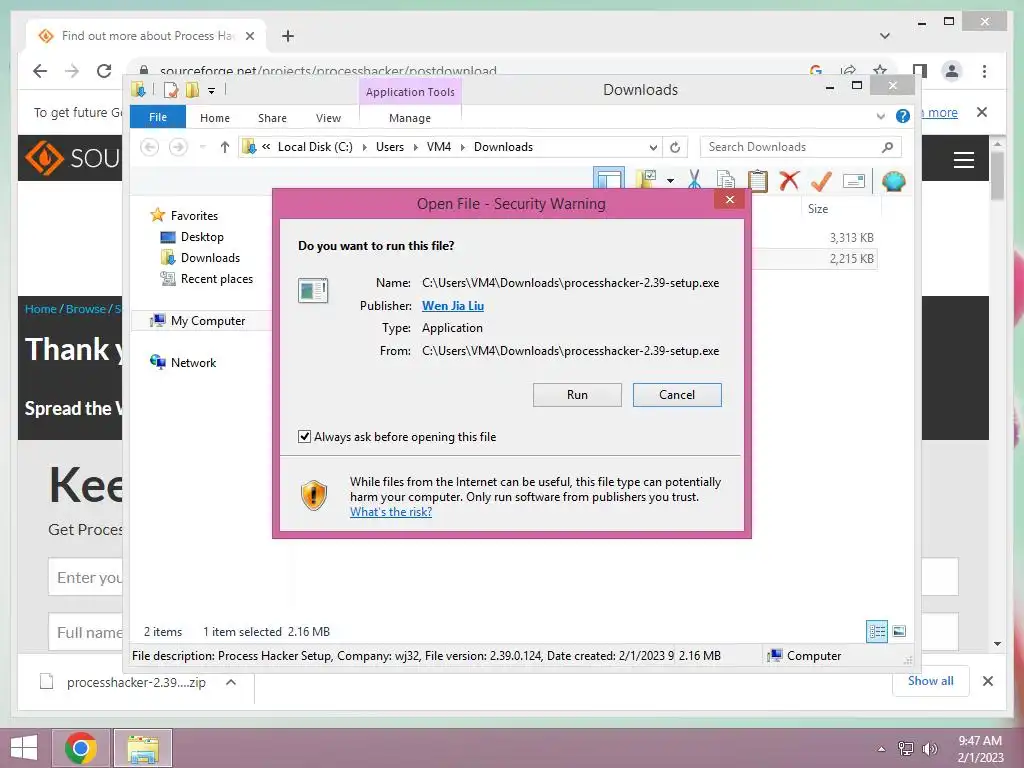Reload the Chrome page
The image size is (1024, 768).
click(x=104, y=71)
